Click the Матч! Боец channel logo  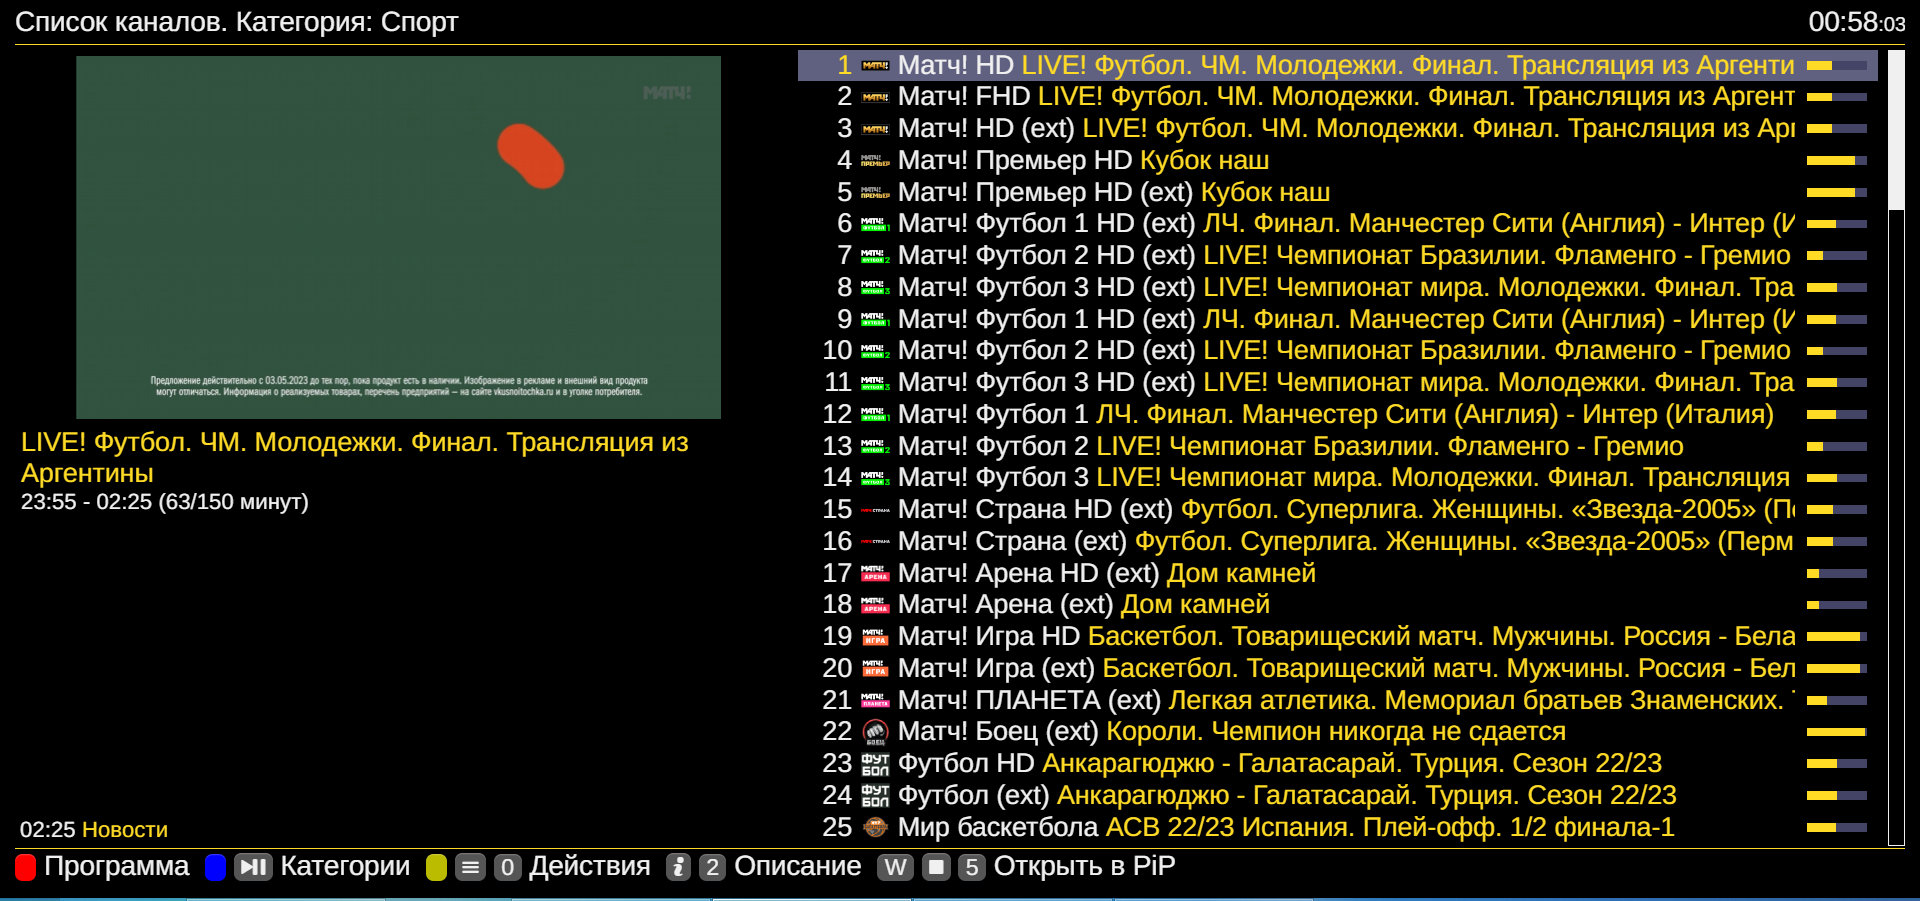[875, 732]
